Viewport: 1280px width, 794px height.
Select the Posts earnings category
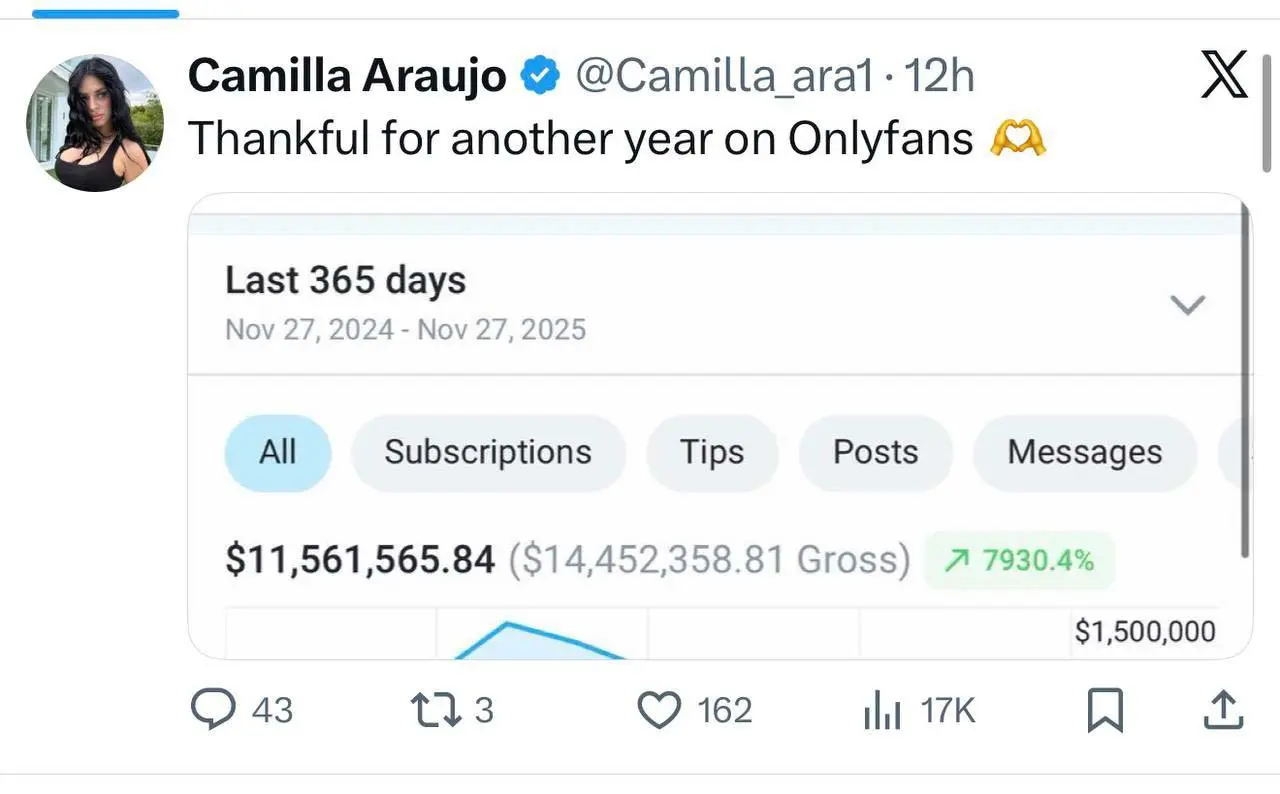coord(875,452)
